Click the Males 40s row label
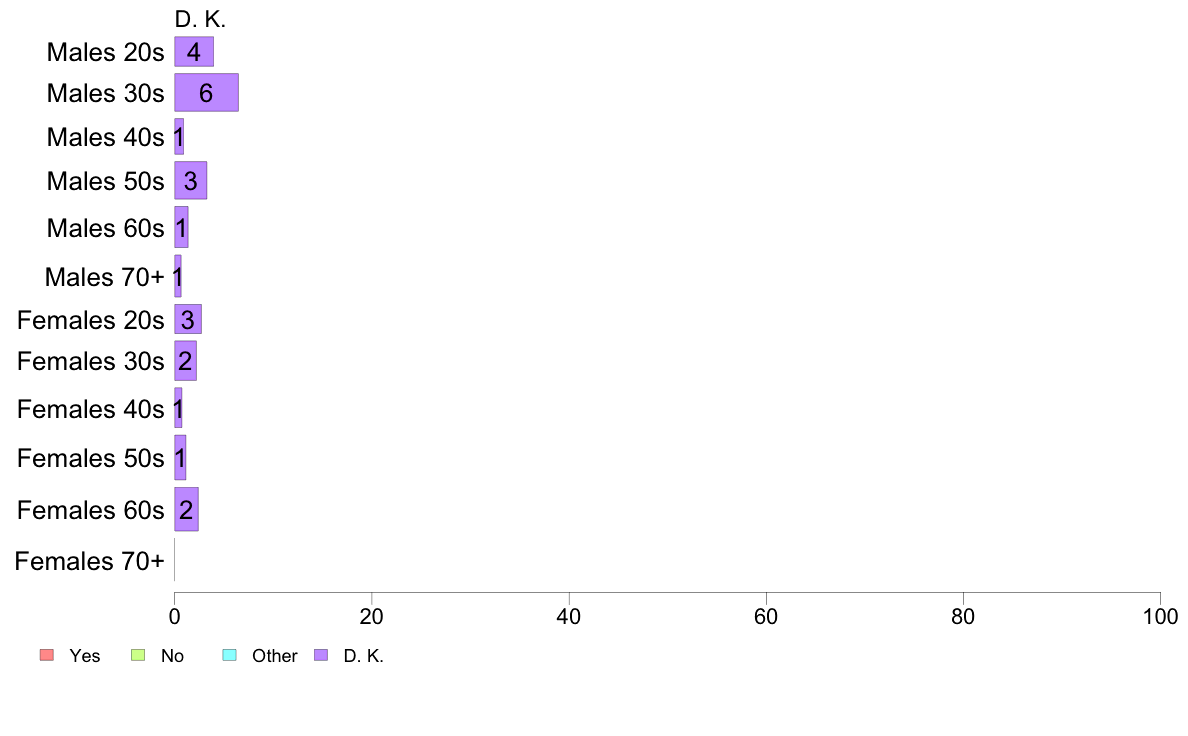This screenshot has width=1188, height=736. pos(105,137)
